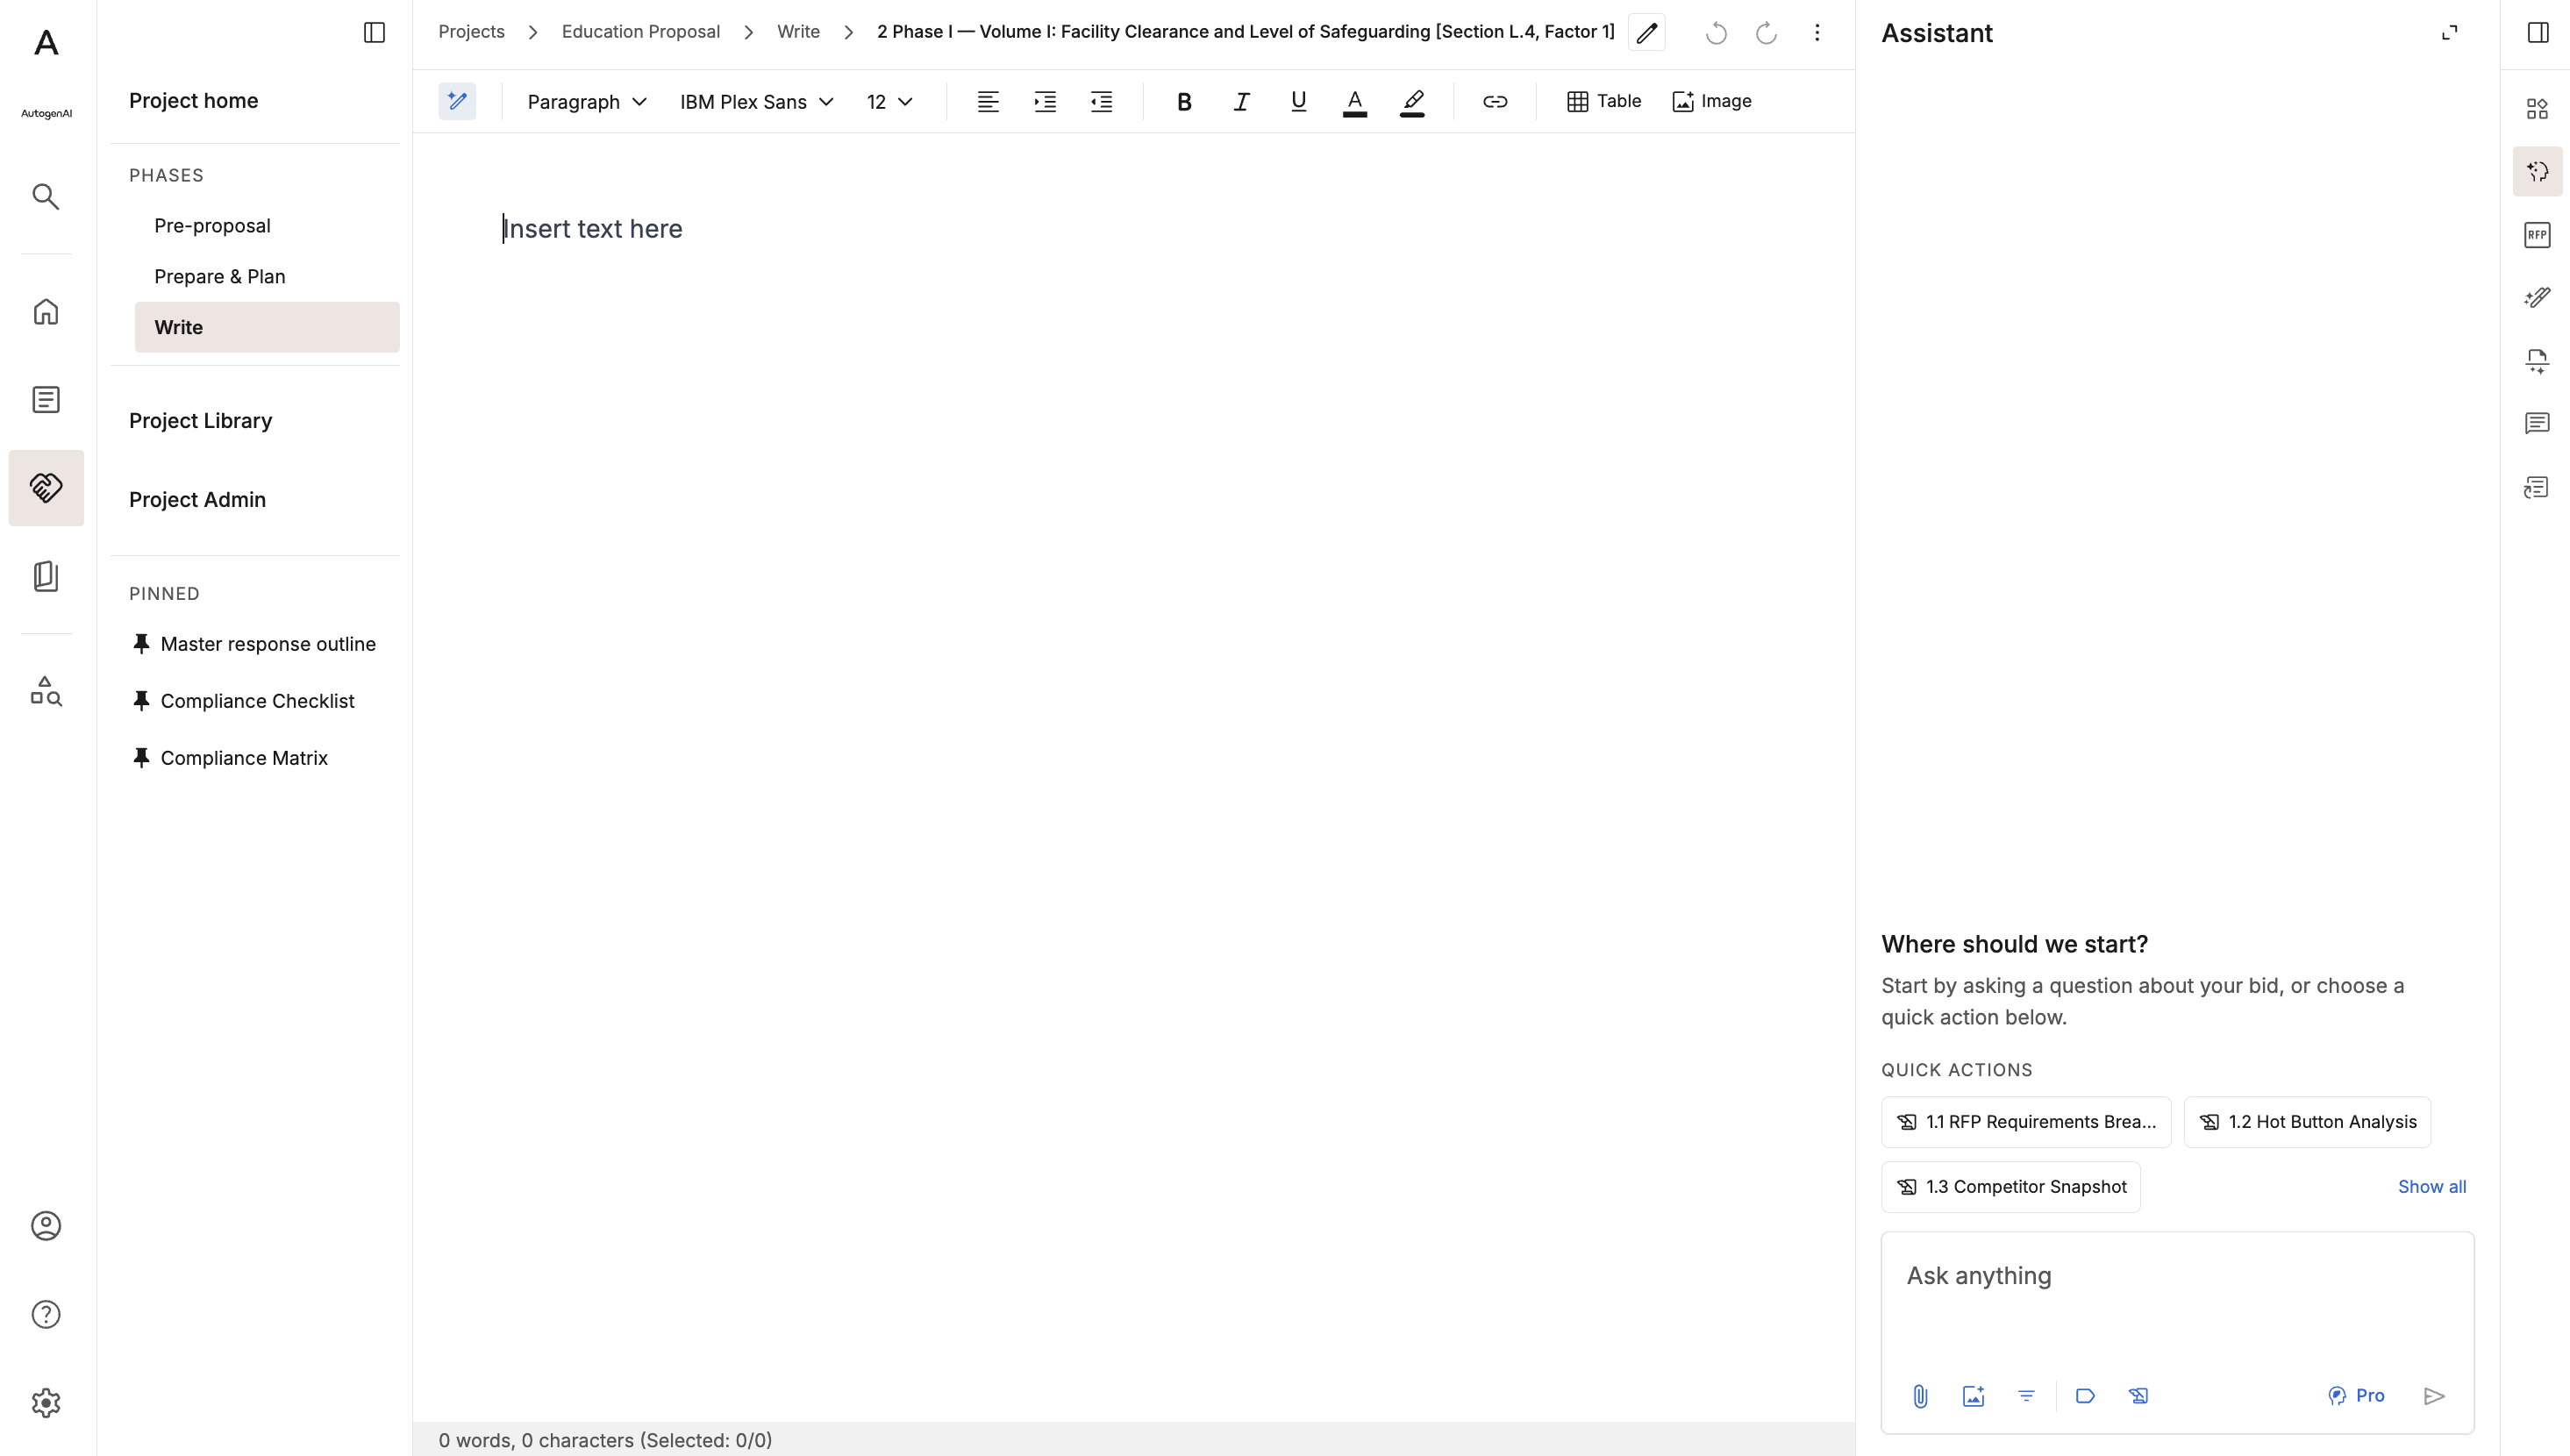
Task: Run 1.2 Hot Button Analysis quick action
Action: point(2307,1122)
